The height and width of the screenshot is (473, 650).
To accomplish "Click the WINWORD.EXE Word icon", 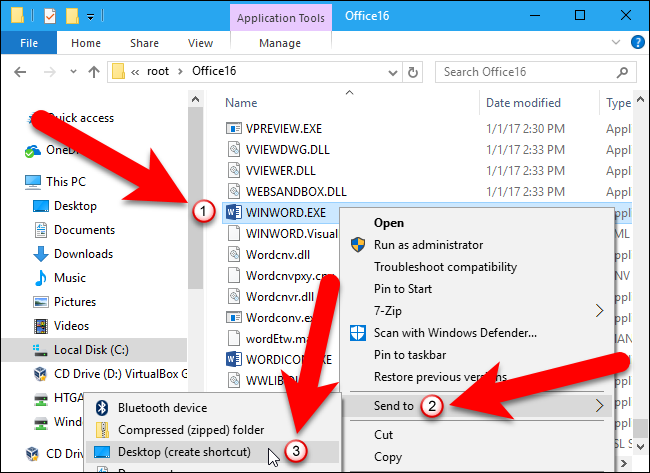I will [233, 212].
